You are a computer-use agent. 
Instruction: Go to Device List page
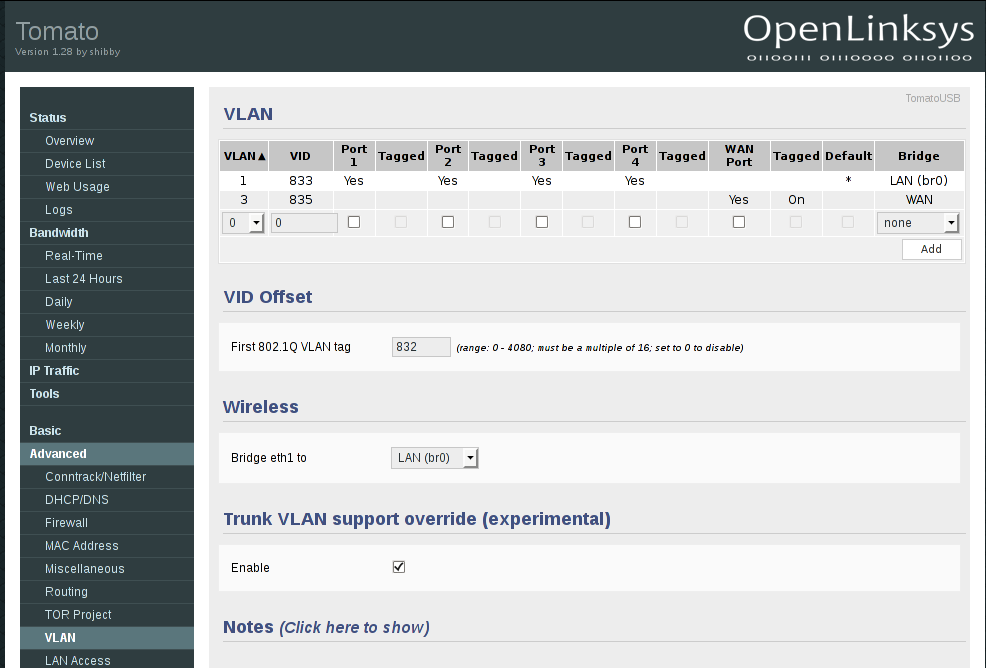point(75,164)
